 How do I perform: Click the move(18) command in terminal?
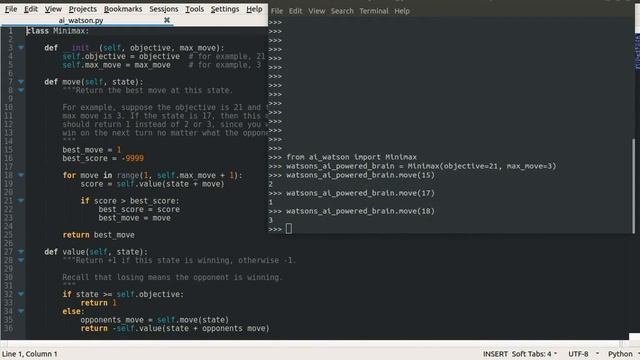(x=360, y=211)
